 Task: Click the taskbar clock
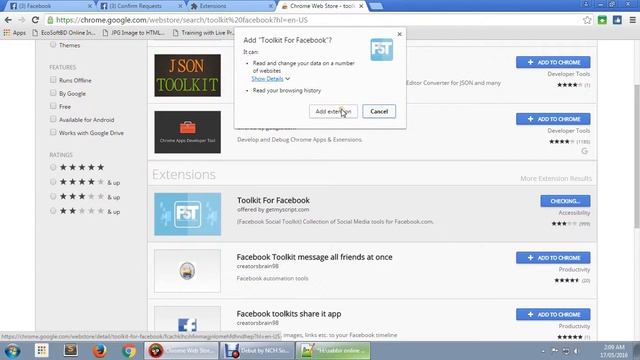point(613,351)
